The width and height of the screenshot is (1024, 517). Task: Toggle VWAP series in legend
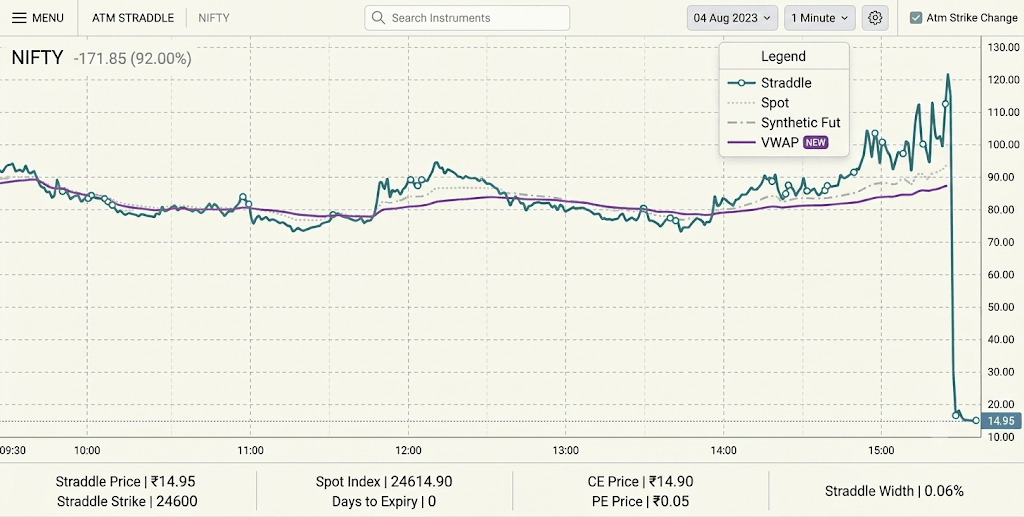pos(763,142)
